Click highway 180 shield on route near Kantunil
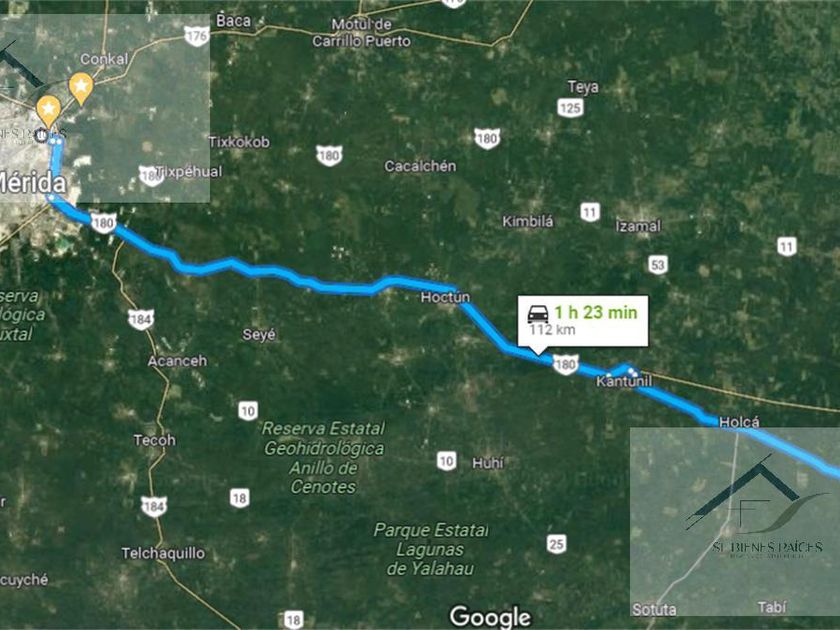This screenshot has width=840, height=630. pos(566,365)
